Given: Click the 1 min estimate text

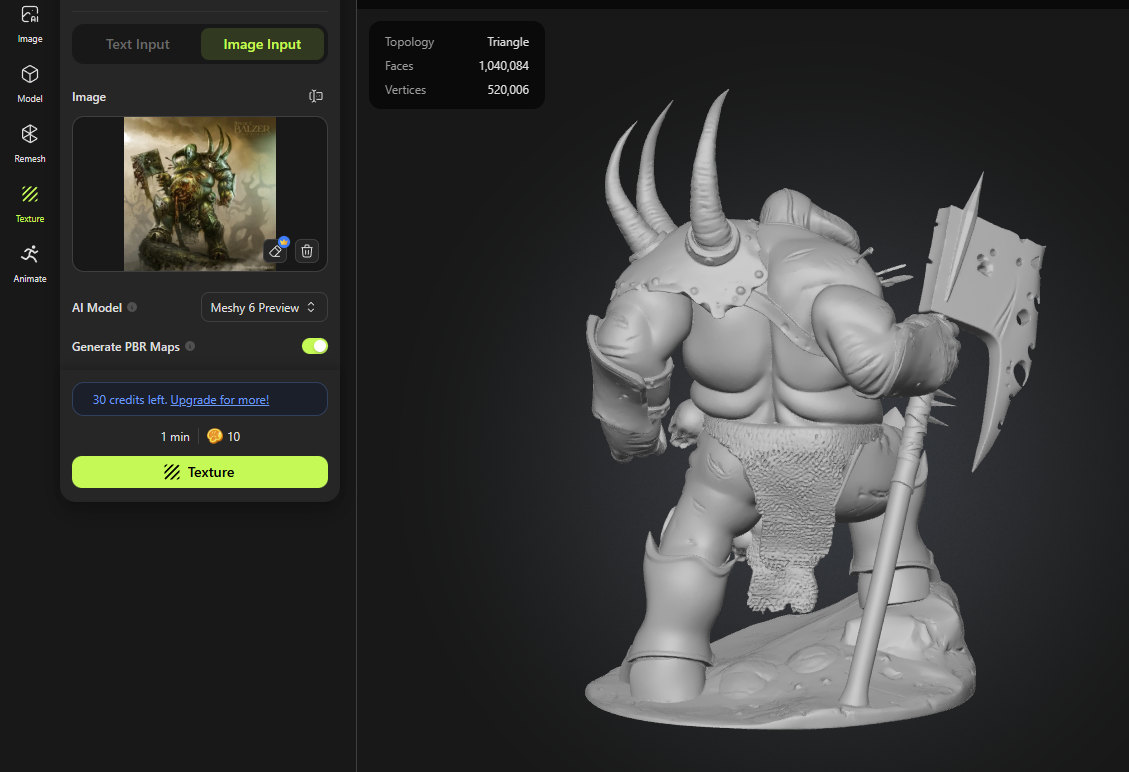Looking at the screenshot, I should click(x=175, y=436).
